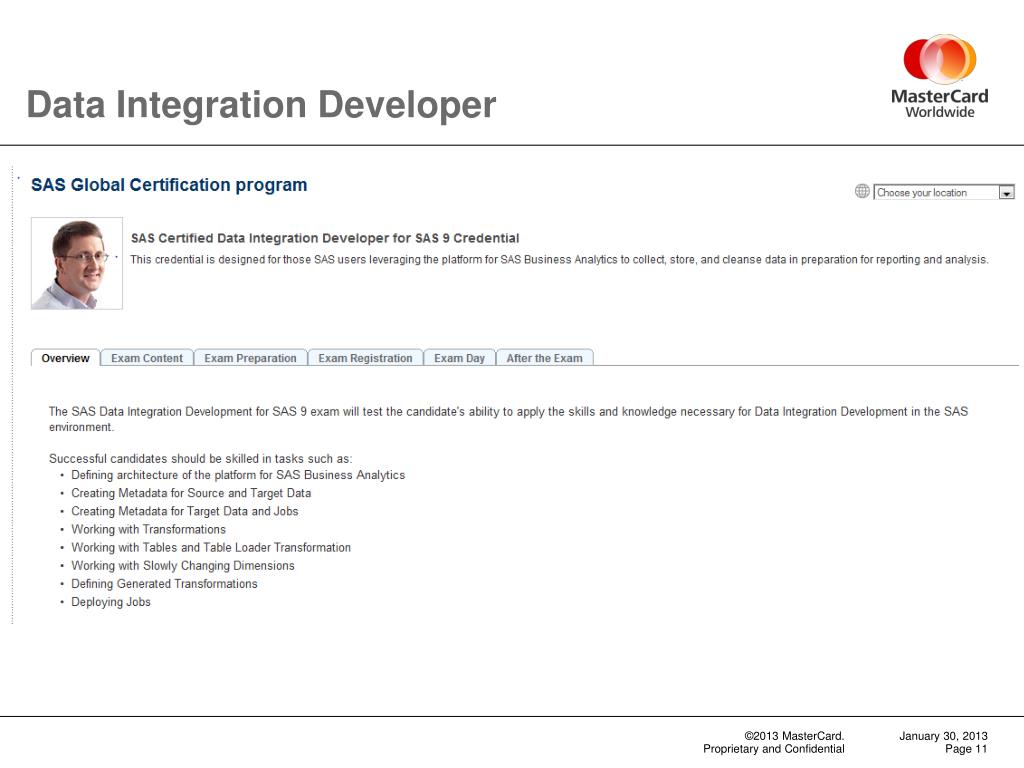The image size is (1024, 768).
Task: Click the 'SAS Global Certification program' heading
Action: (x=169, y=185)
